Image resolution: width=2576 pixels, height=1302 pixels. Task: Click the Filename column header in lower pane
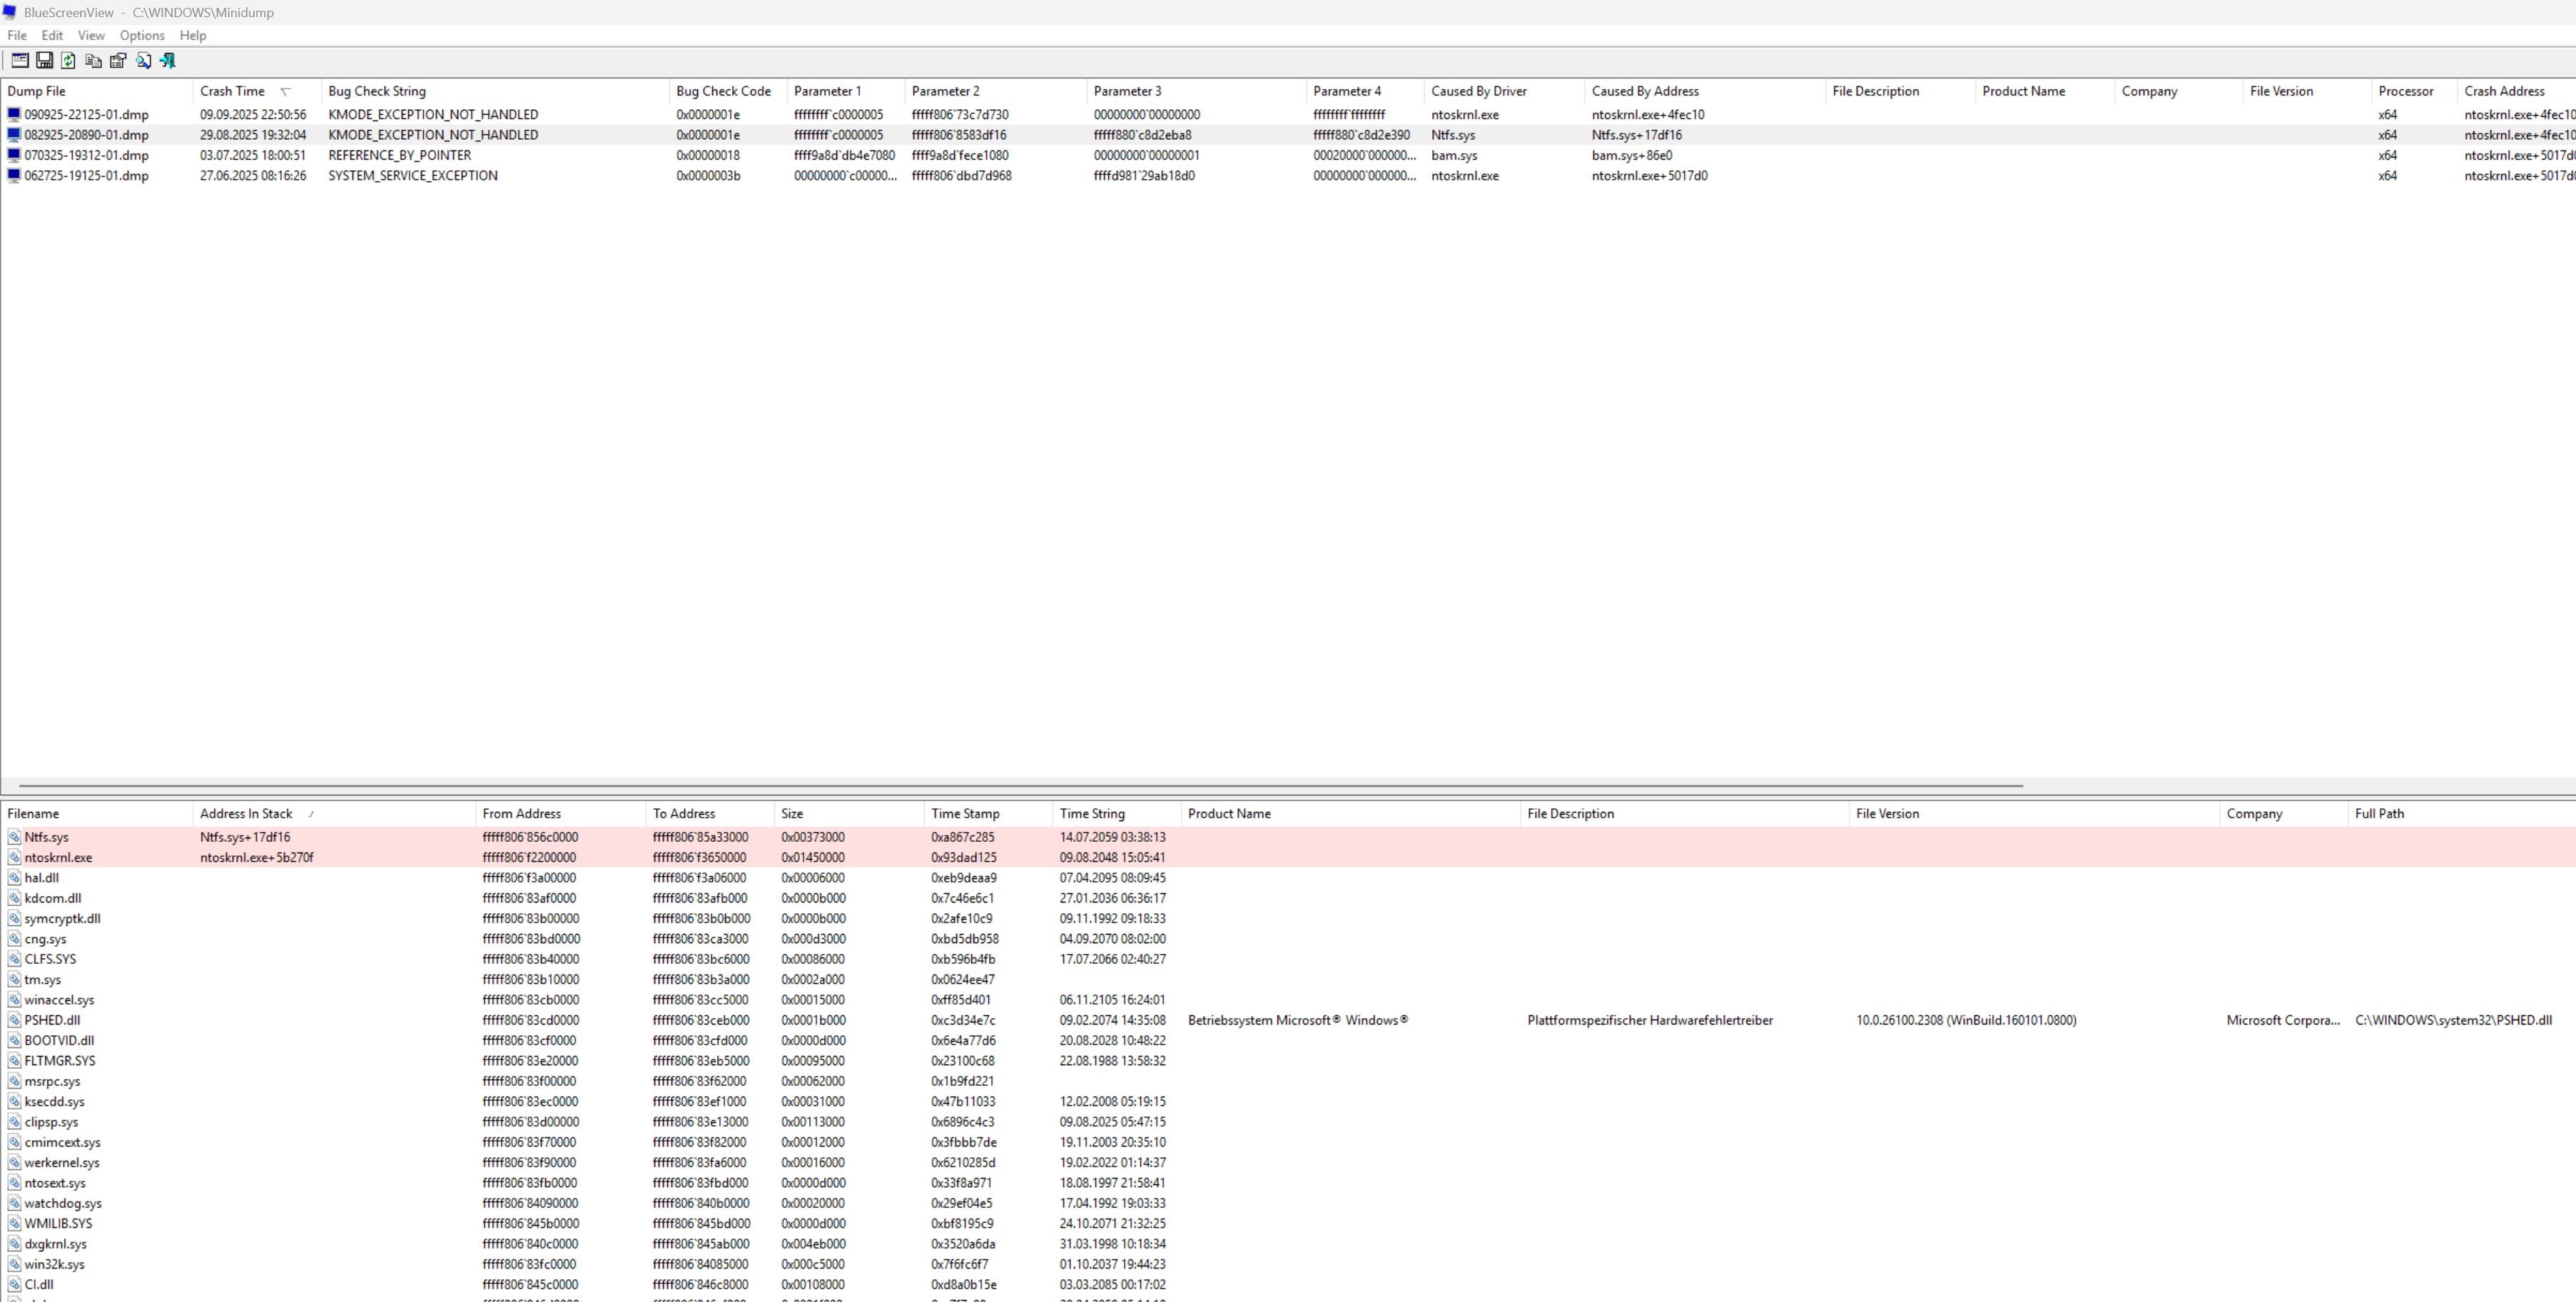click(33, 814)
